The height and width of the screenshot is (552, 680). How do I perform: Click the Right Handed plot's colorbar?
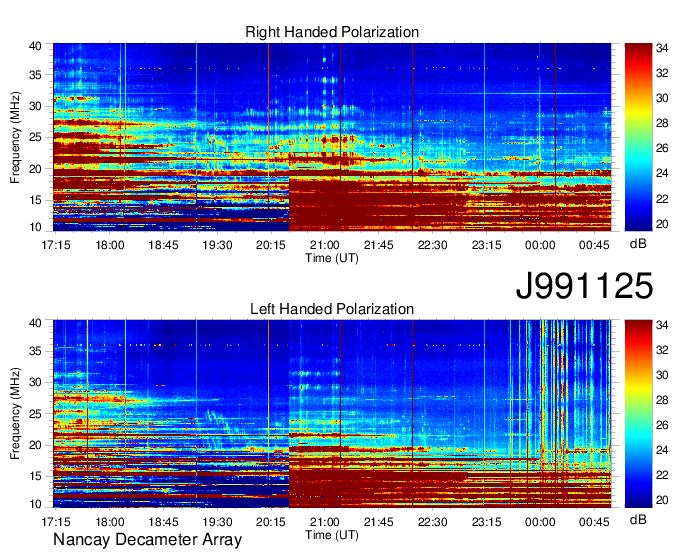point(638,137)
